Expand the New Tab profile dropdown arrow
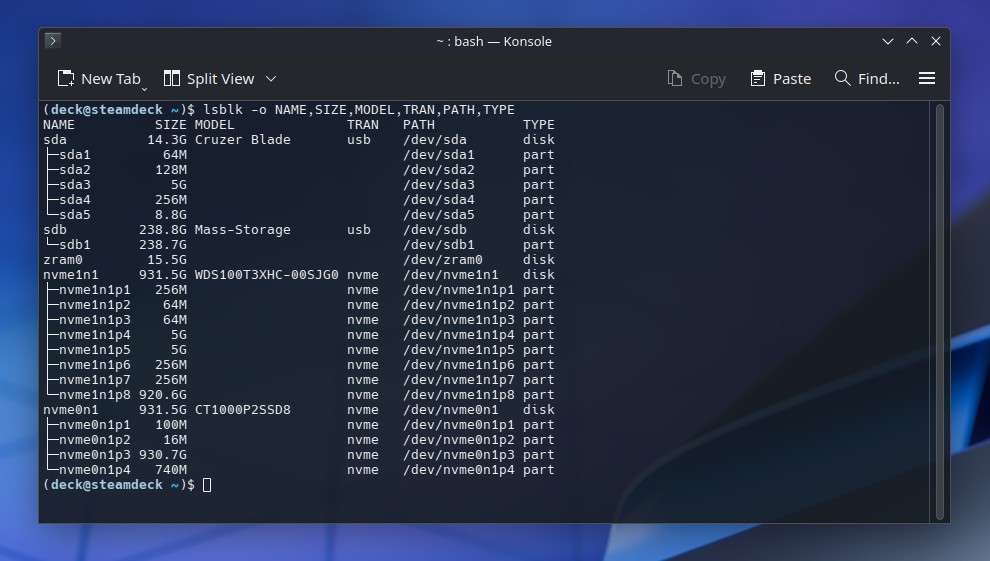990x561 pixels. pyautogui.click(x=145, y=89)
